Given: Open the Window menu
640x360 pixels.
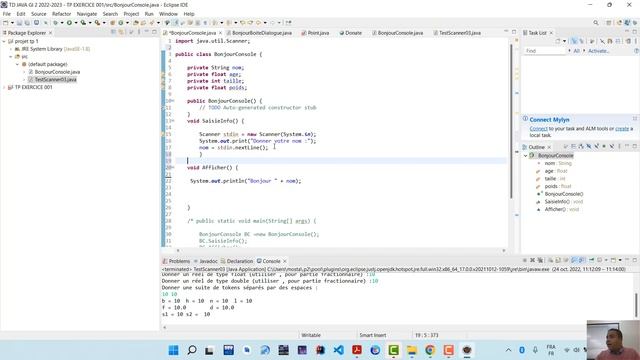Looking at the screenshot, I should (168, 14).
